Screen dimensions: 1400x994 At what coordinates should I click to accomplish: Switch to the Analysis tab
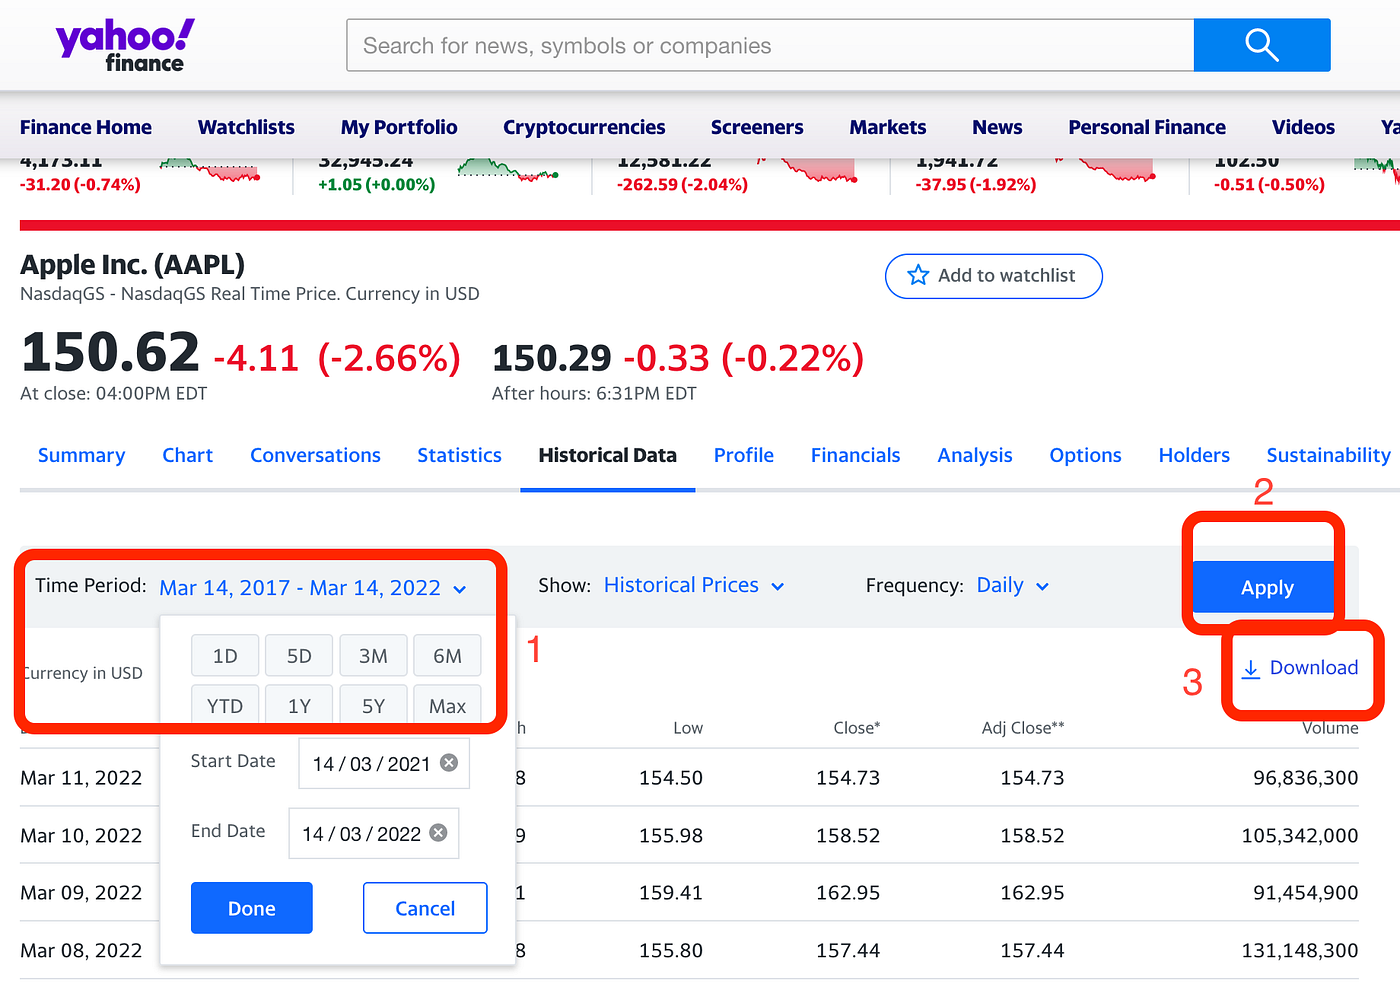tap(975, 456)
